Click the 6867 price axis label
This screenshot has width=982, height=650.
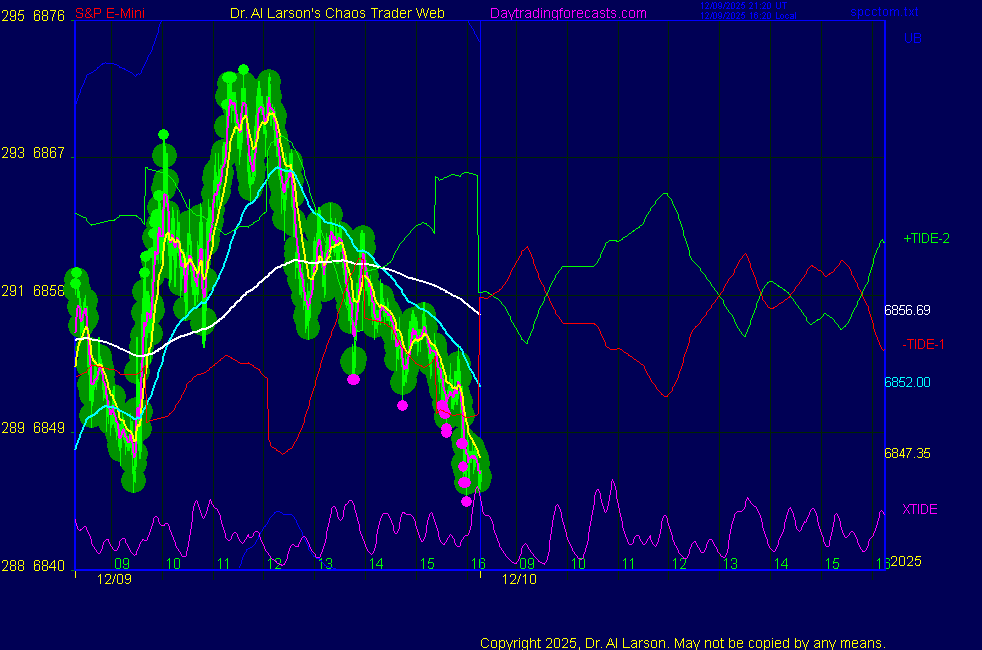49,153
